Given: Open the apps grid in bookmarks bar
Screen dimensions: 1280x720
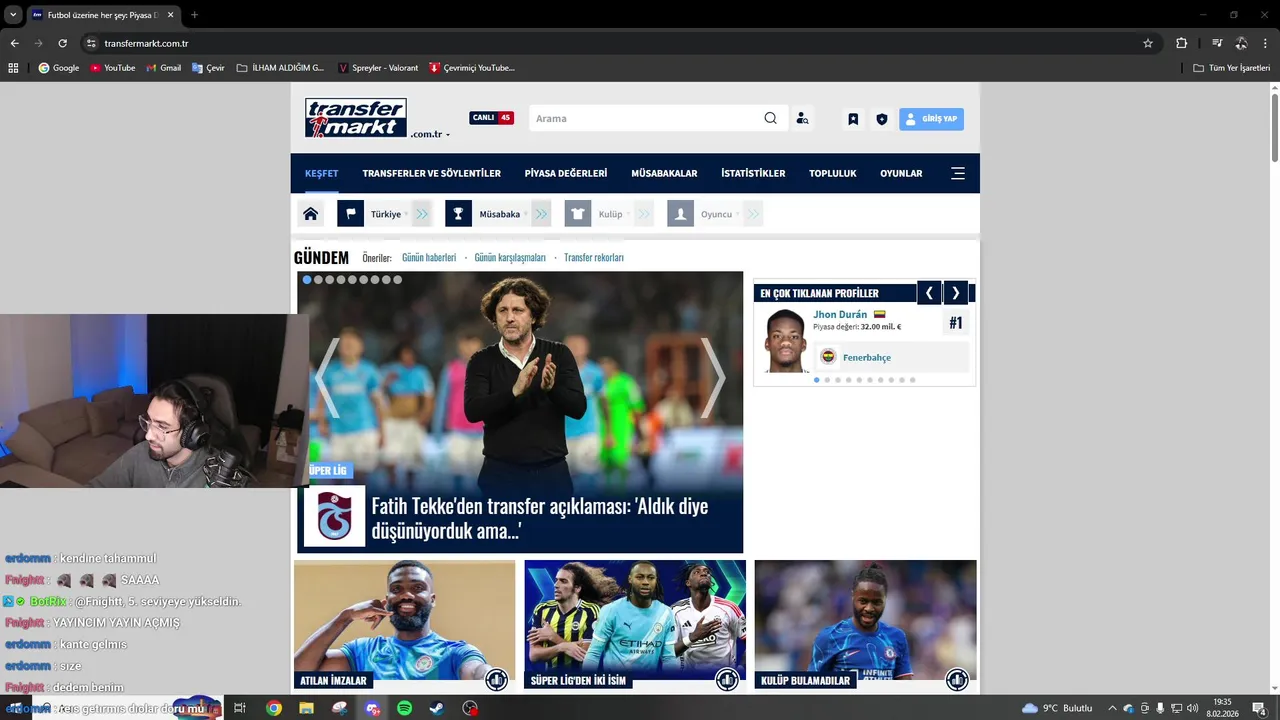Looking at the screenshot, I should 13,68.
